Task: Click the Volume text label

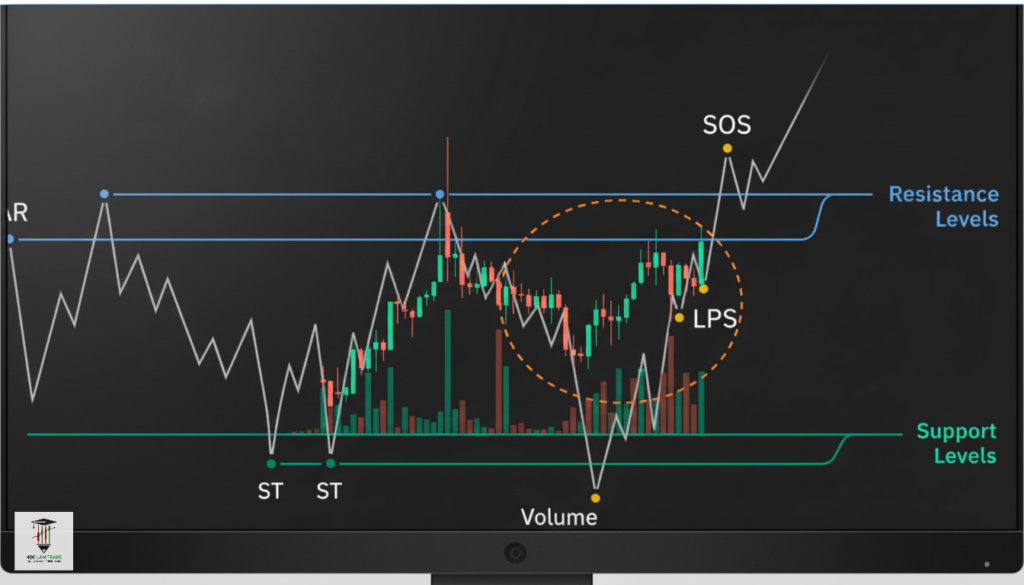Action: [559, 517]
